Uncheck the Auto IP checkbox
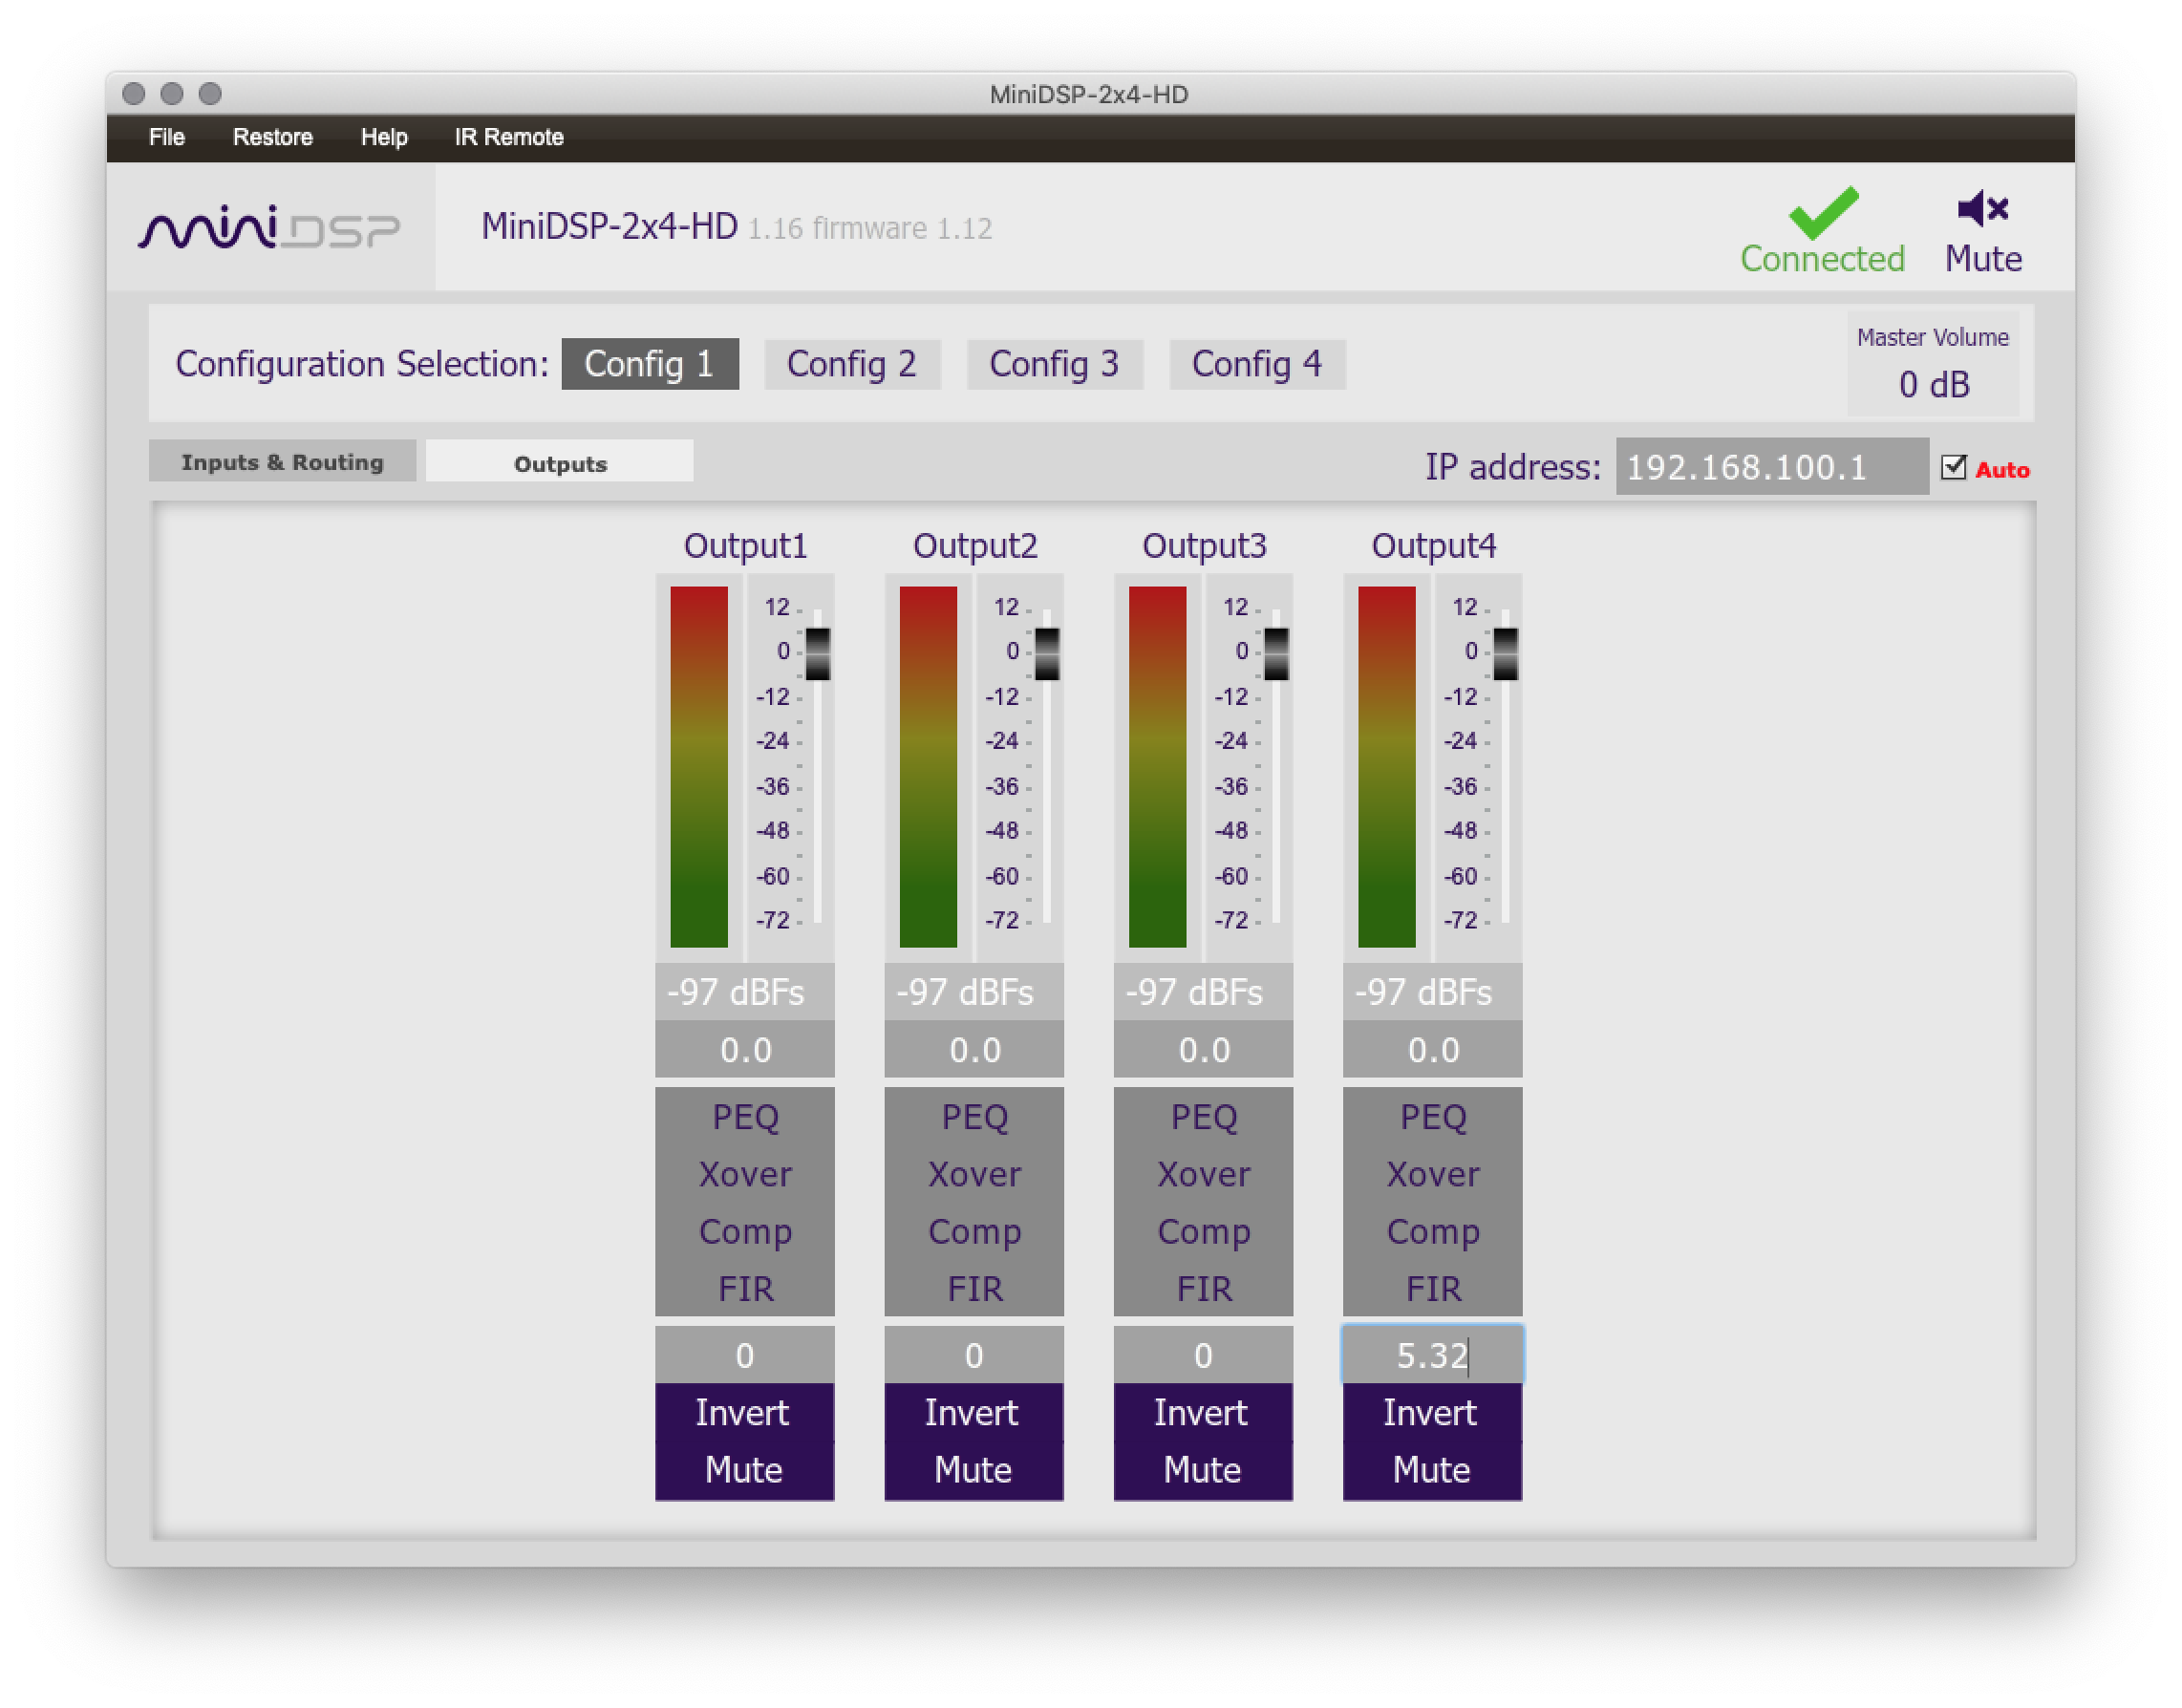This screenshot has height=1708, width=2182. (x=1953, y=467)
